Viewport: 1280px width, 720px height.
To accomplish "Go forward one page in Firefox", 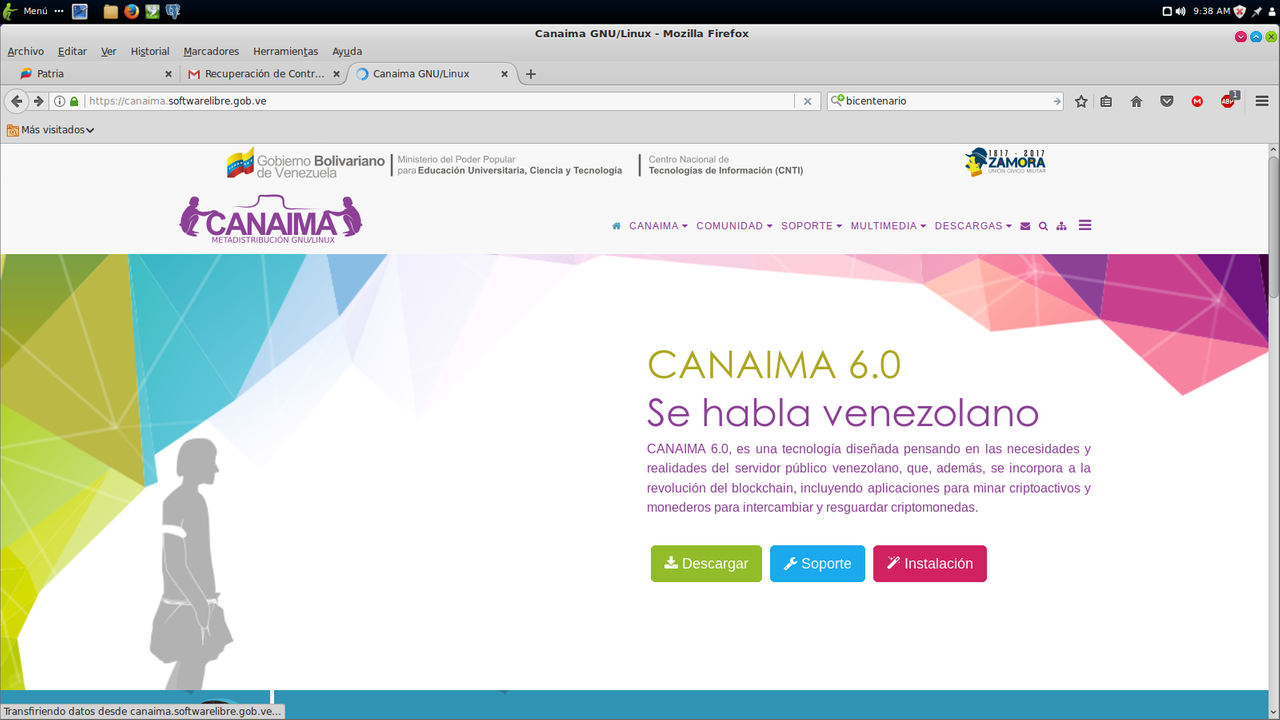I will point(38,101).
